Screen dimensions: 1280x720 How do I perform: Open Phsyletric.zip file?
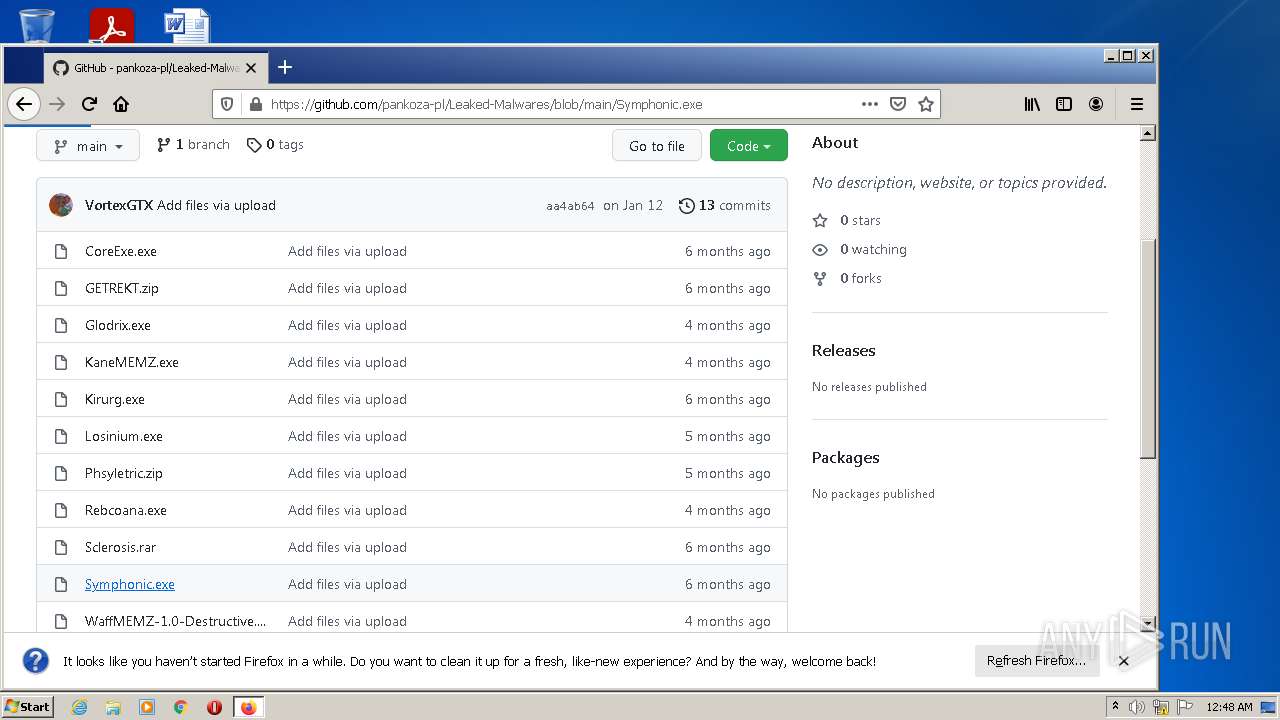click(124, 473)
